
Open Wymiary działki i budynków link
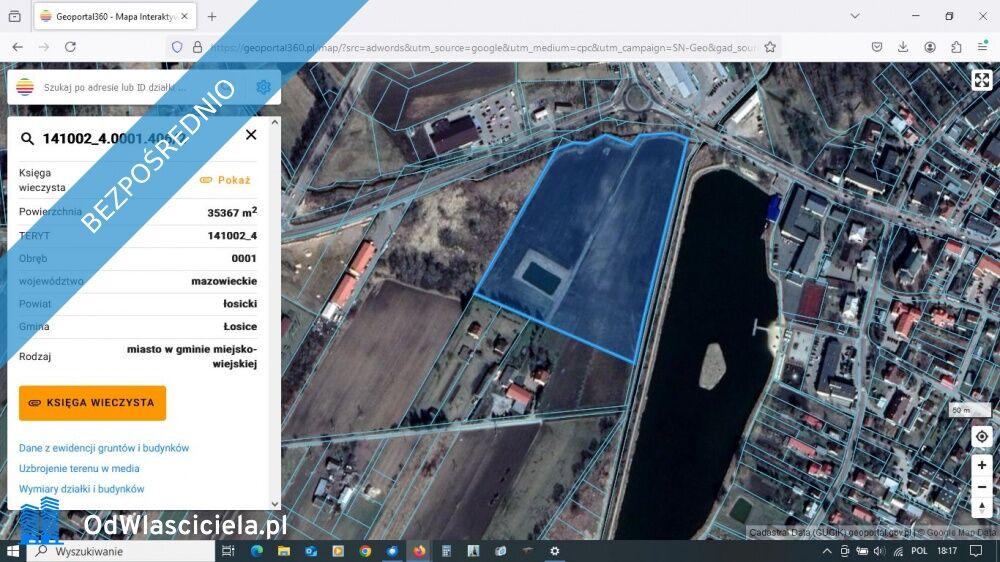point(82,489)
